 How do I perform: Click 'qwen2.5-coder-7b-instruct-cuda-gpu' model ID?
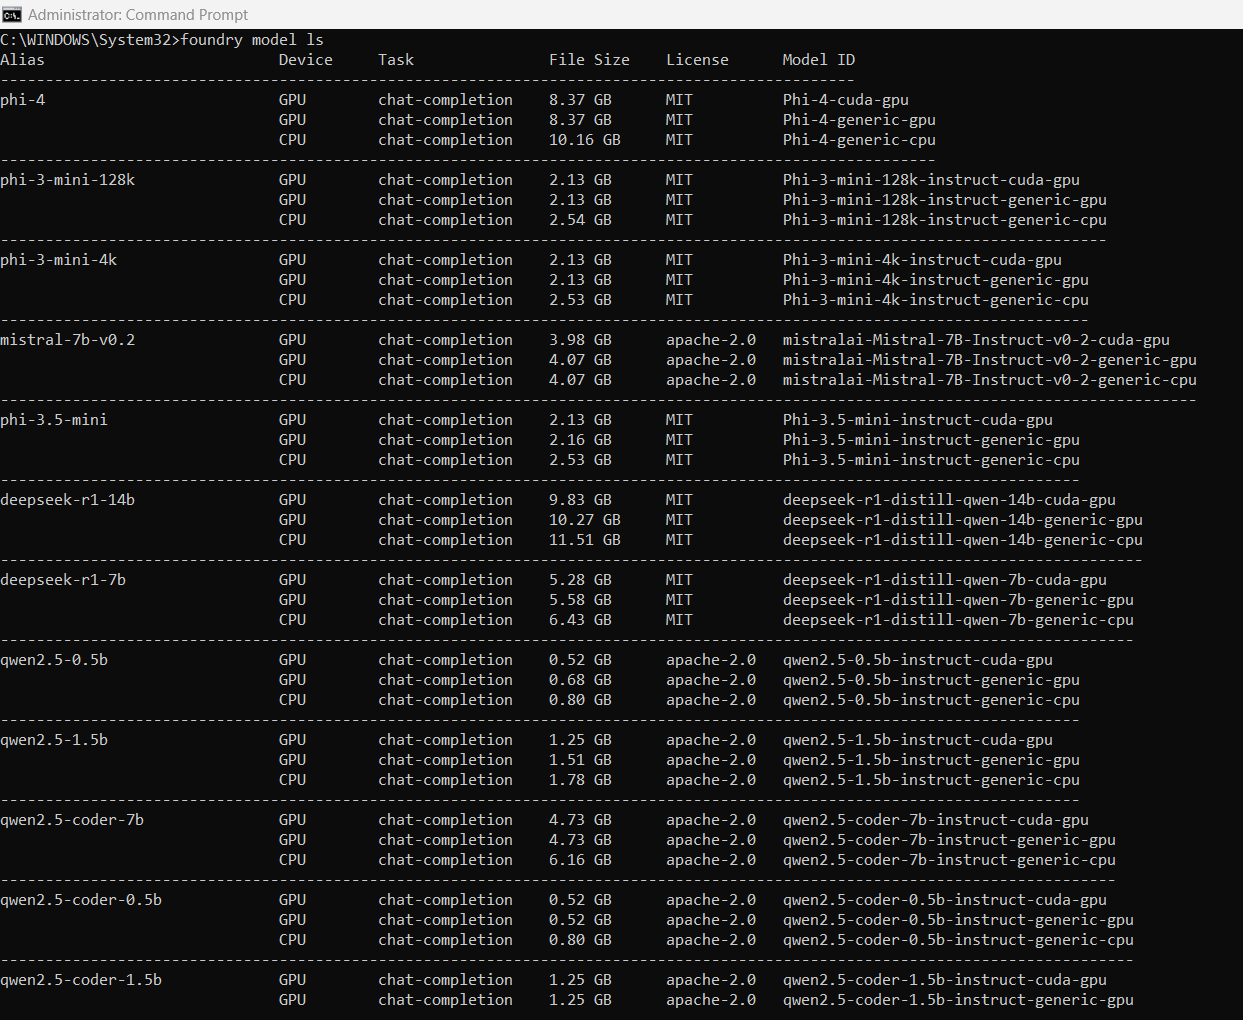pyautogui.click(x=936, y=820)
